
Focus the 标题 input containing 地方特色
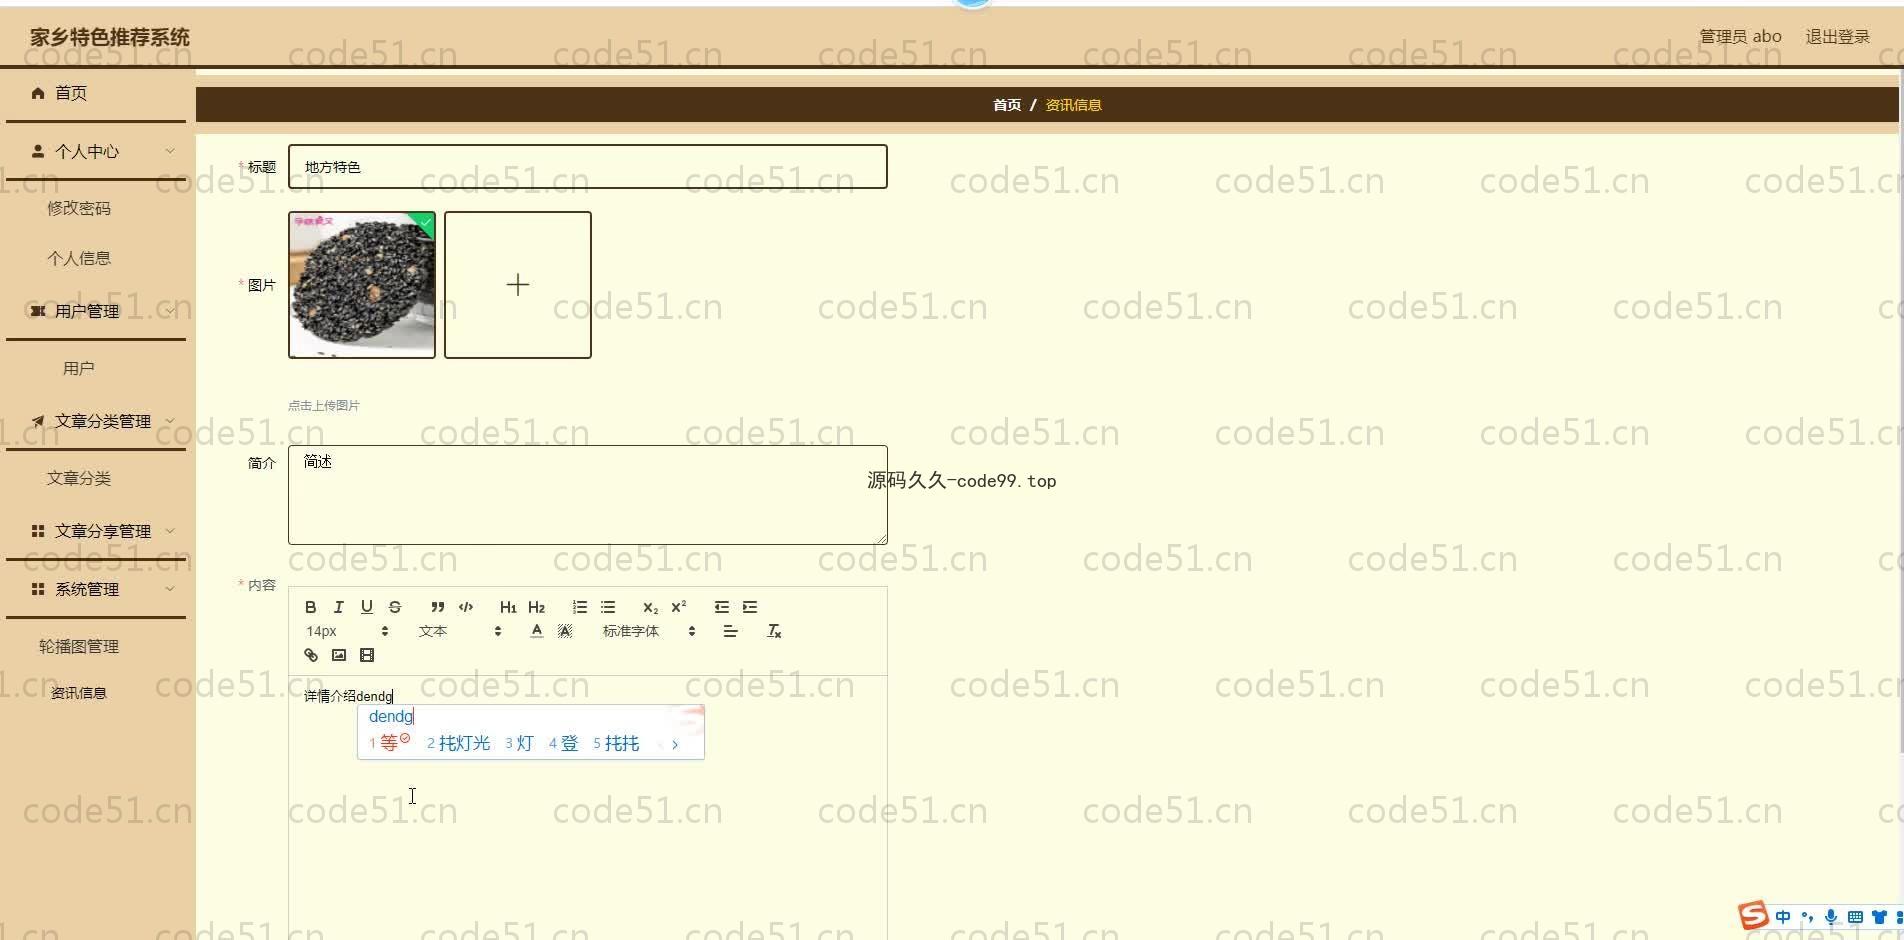pyautogui.click(x=588, y=167)
